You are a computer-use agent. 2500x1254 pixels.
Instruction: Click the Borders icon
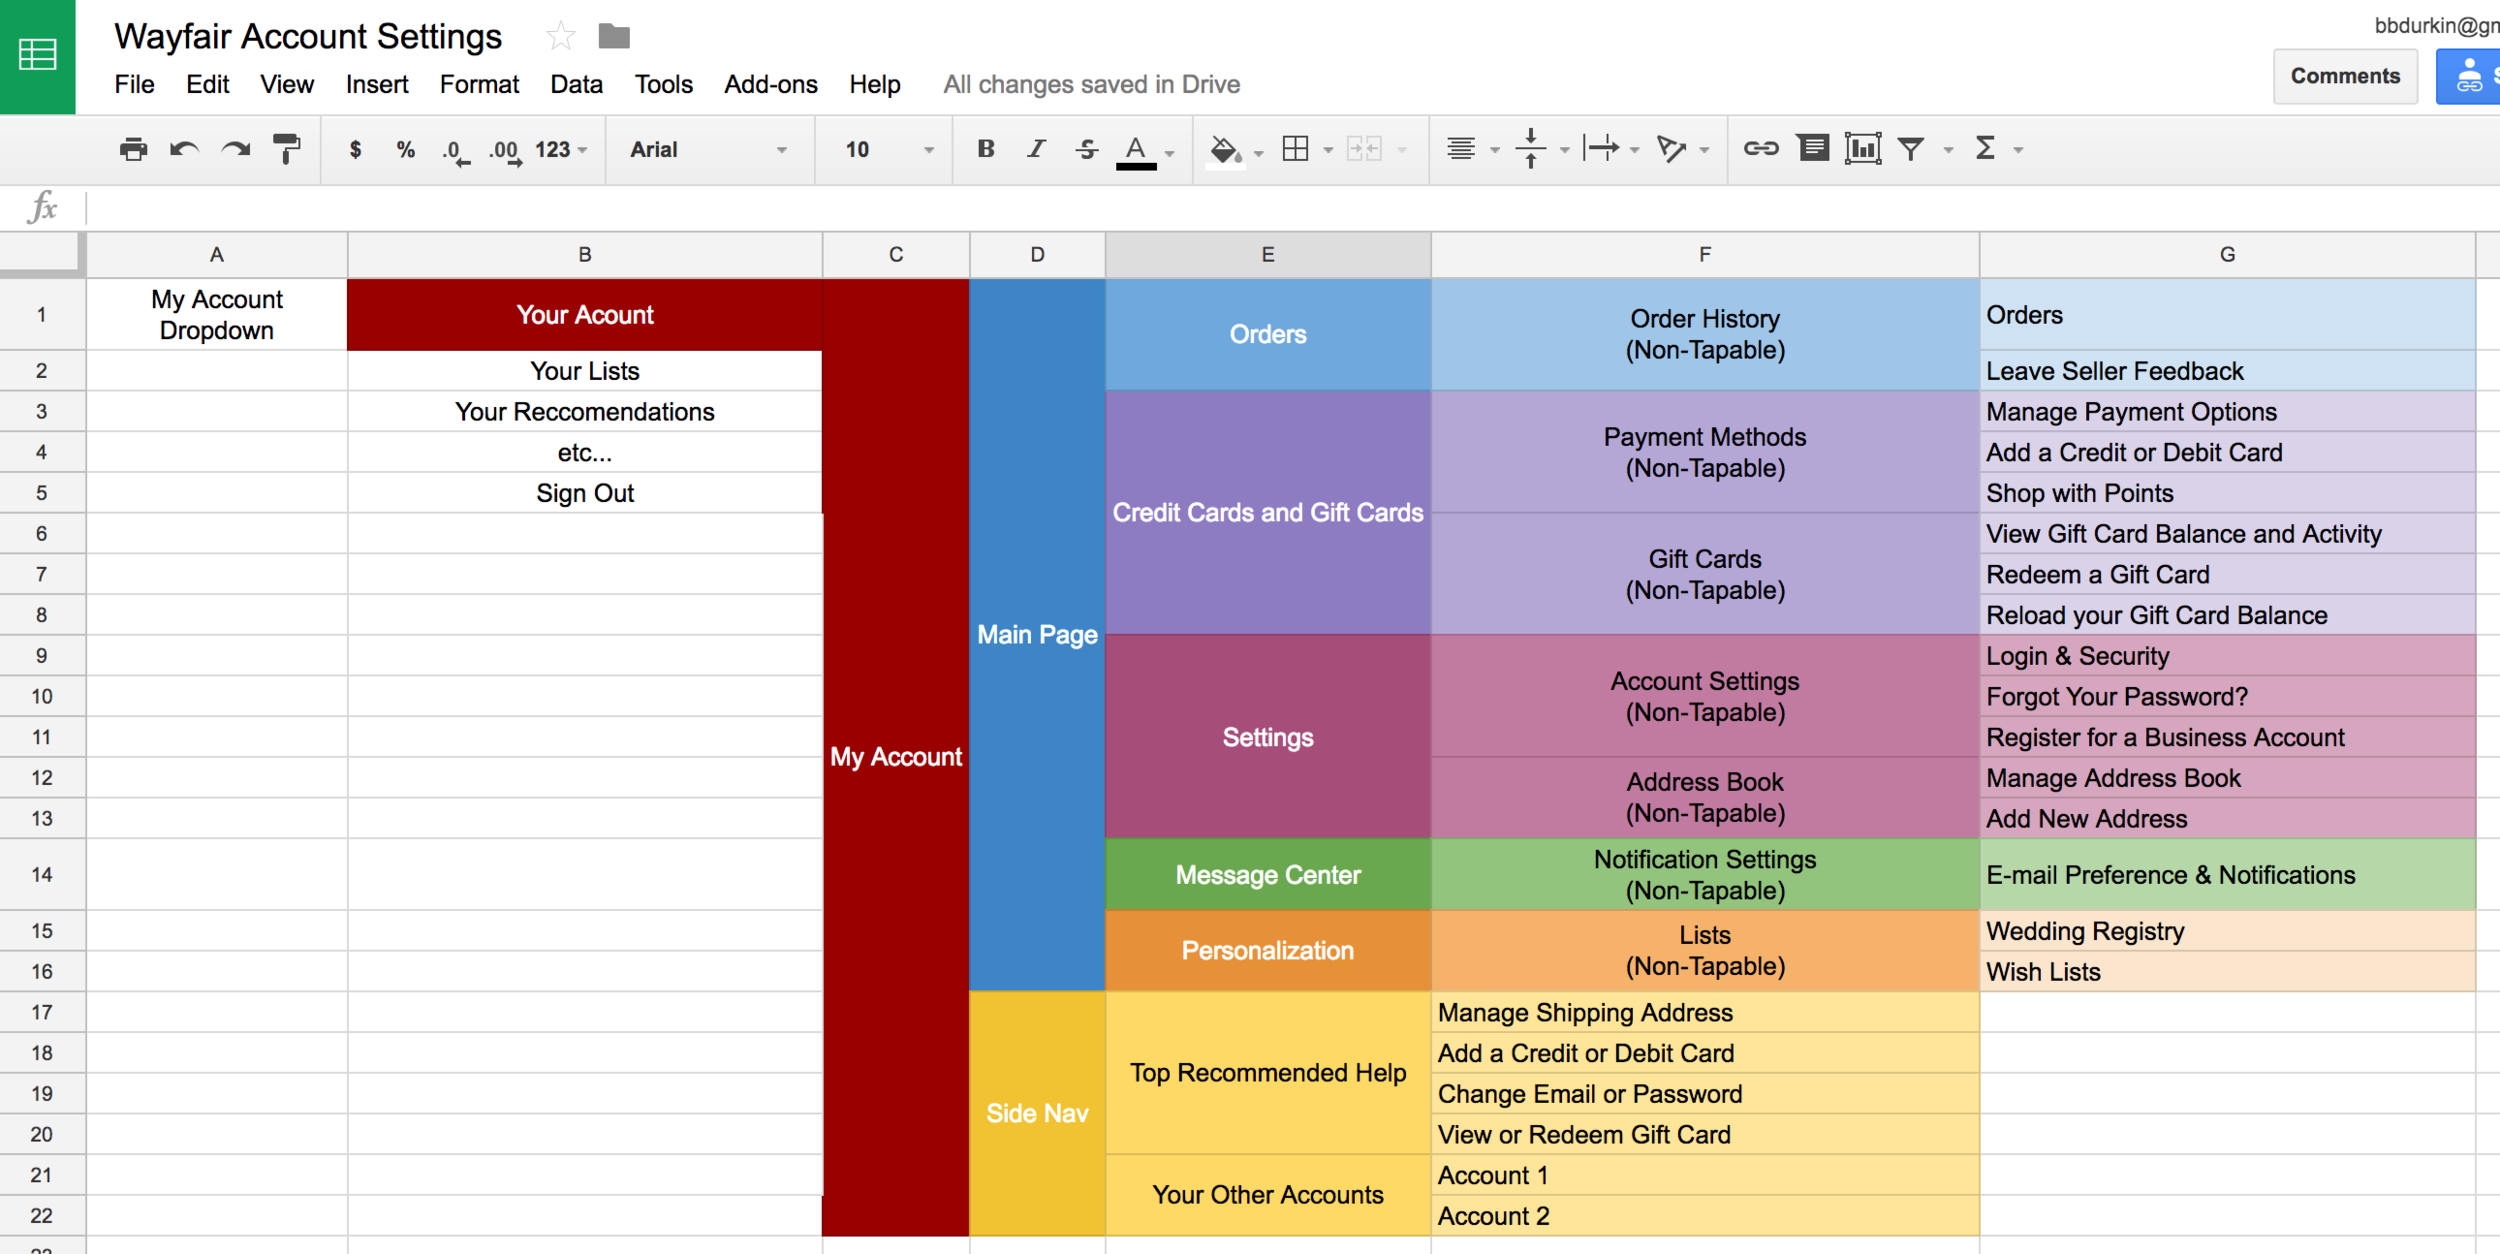[1296, 149]
